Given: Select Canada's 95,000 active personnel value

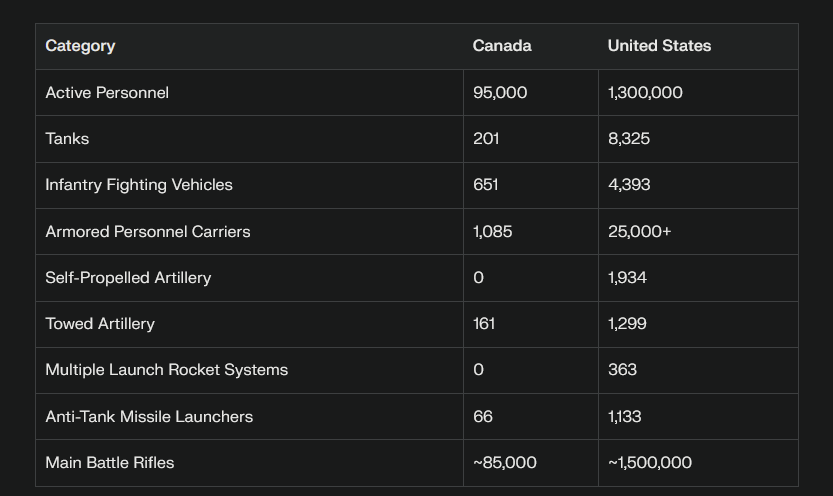Looking at the screenshot, I should (500, 92).
